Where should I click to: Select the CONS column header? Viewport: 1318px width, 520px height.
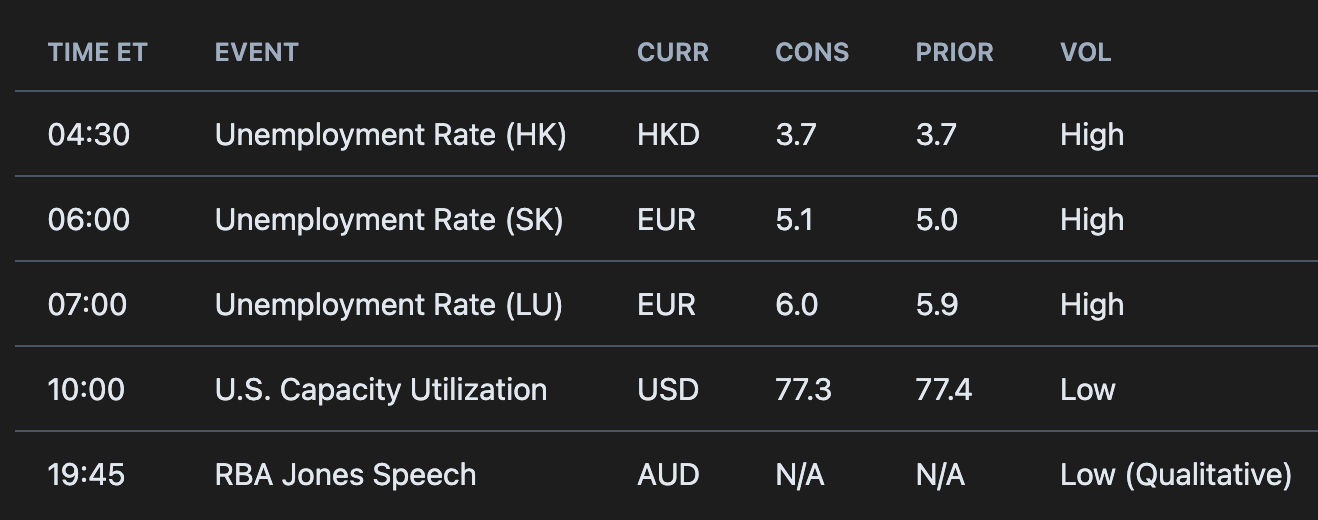pyautogui.click(x=811, y=53)
